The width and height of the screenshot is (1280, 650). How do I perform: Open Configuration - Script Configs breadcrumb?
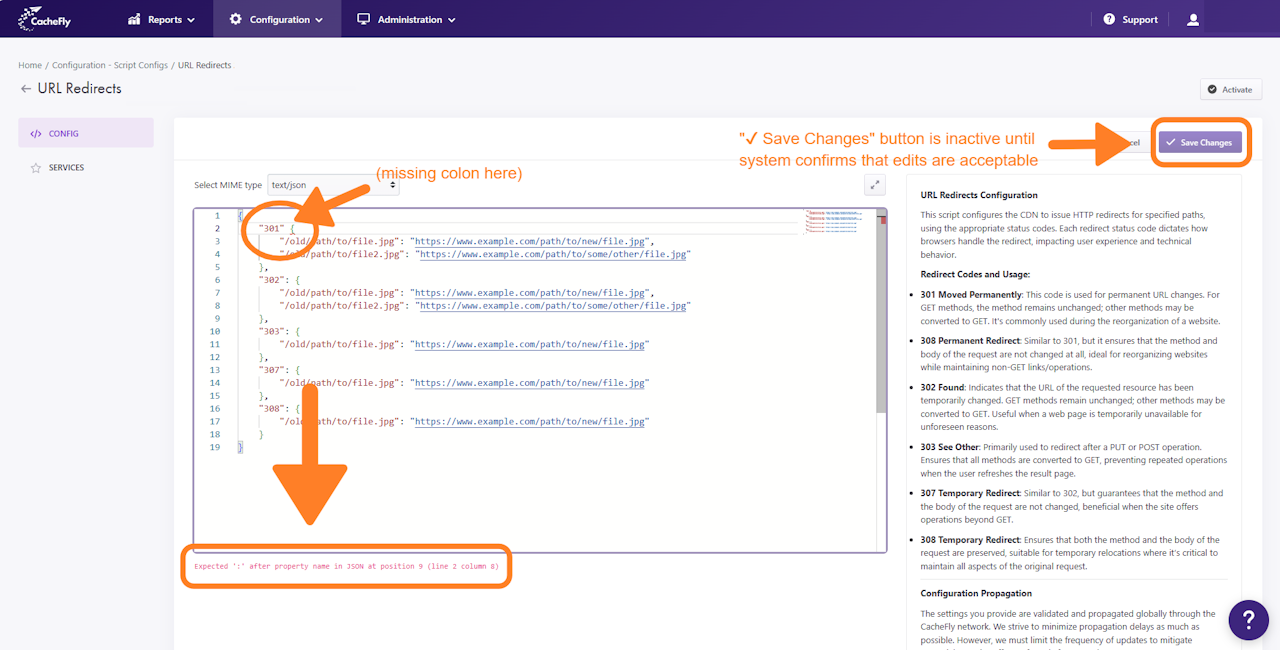pyautogui.click(x=110, y=66)
